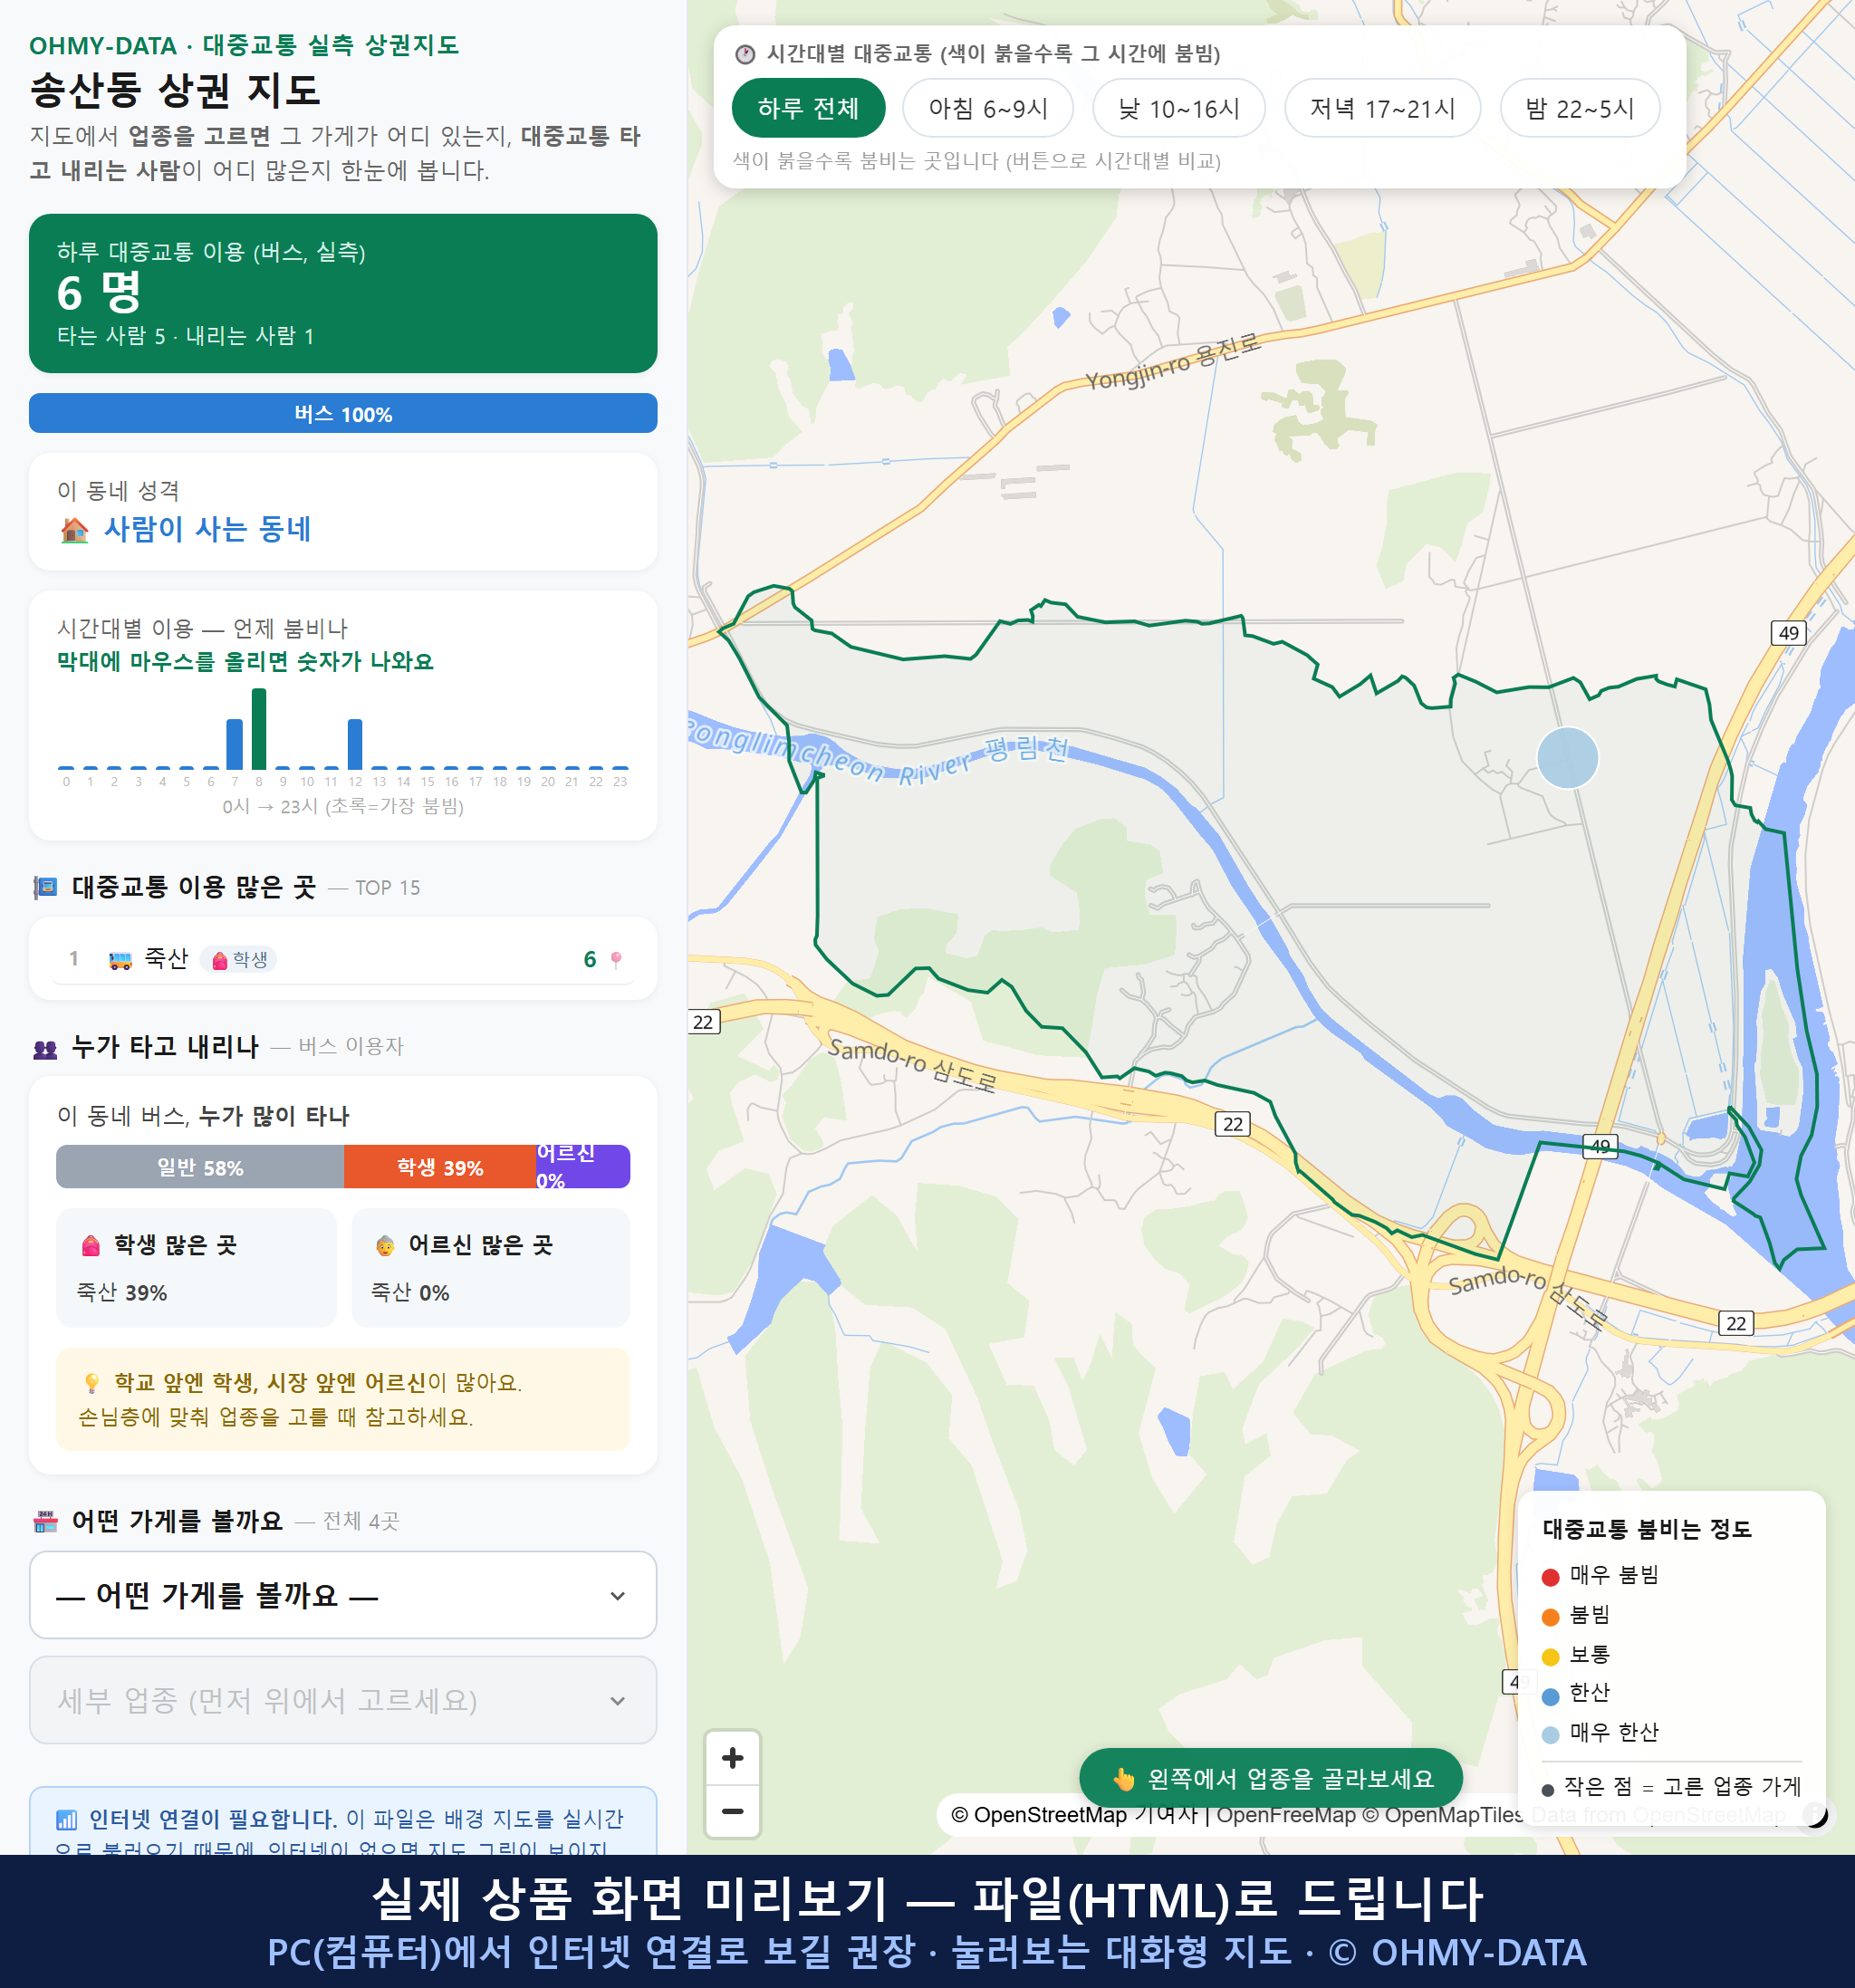
Task: Click the 왼쪽에서 업종을 골라보세요 banner
Action: coord(1271,1779)
